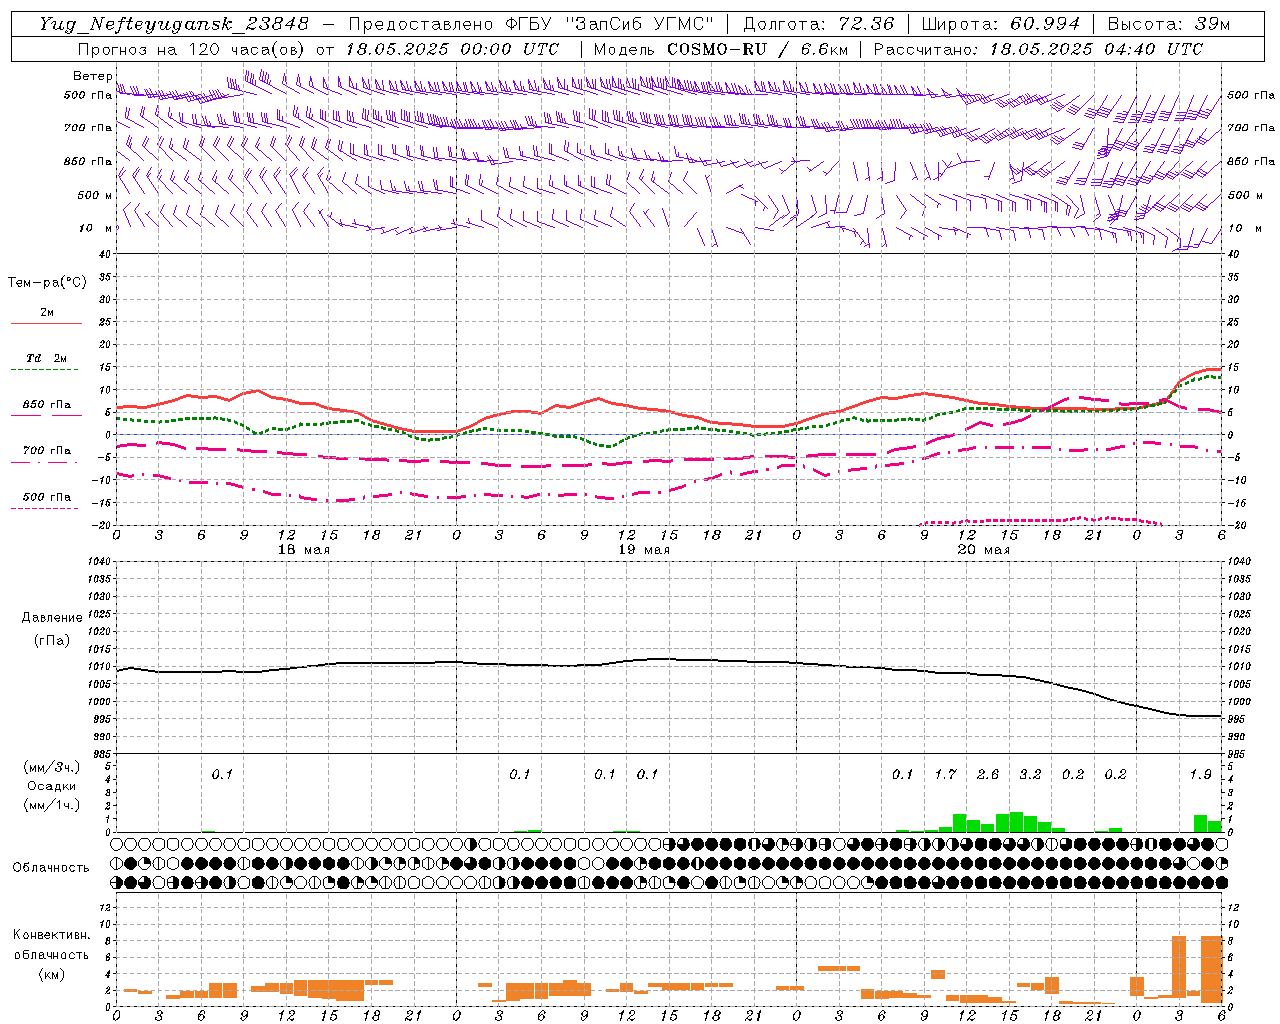Click the 500 гПа temperature legend label
This screenshot has height=1024, width=1280.
pos(47,497)
